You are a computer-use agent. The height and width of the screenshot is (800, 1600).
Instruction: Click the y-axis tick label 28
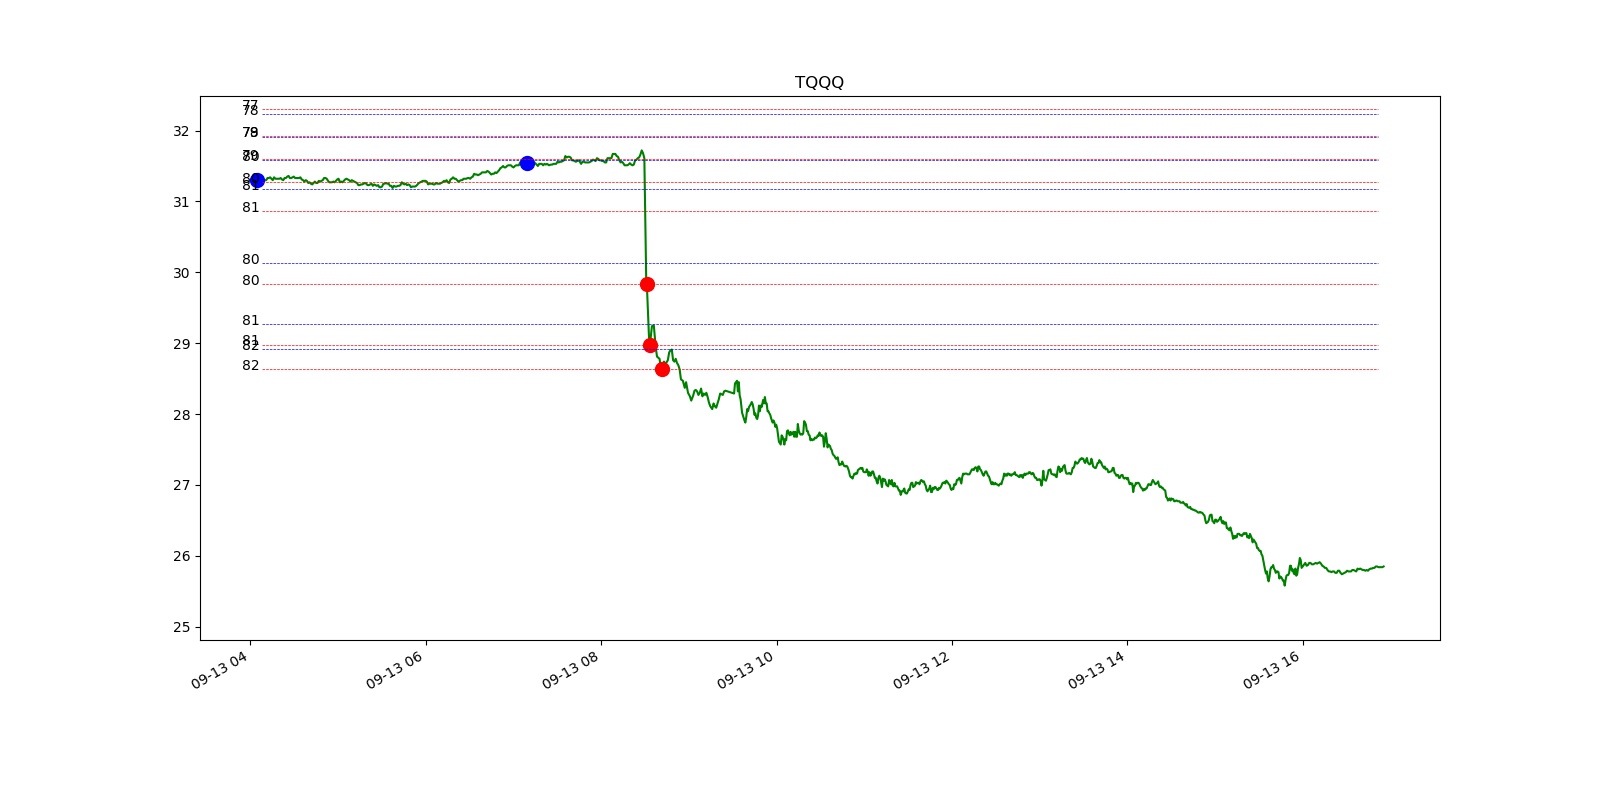pyautogui.click(x=181, y=415)
